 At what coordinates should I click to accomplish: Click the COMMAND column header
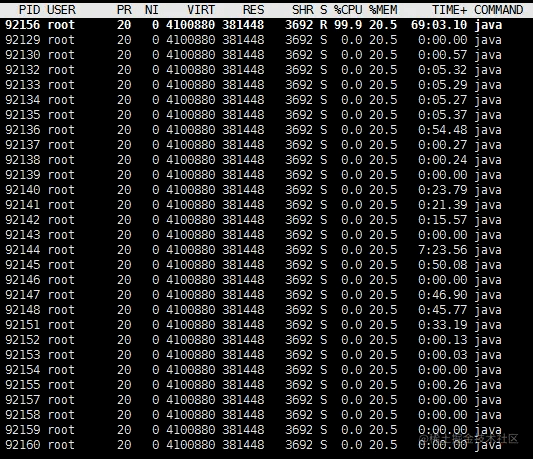tap(499, 10)
